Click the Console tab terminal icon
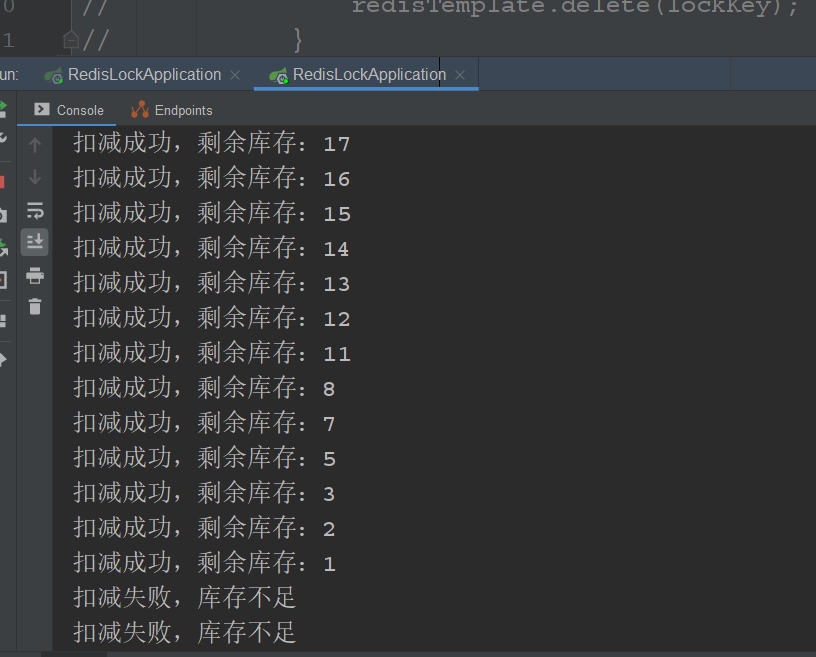Viewport: 816px width, 657px height. tap(42, 109)
